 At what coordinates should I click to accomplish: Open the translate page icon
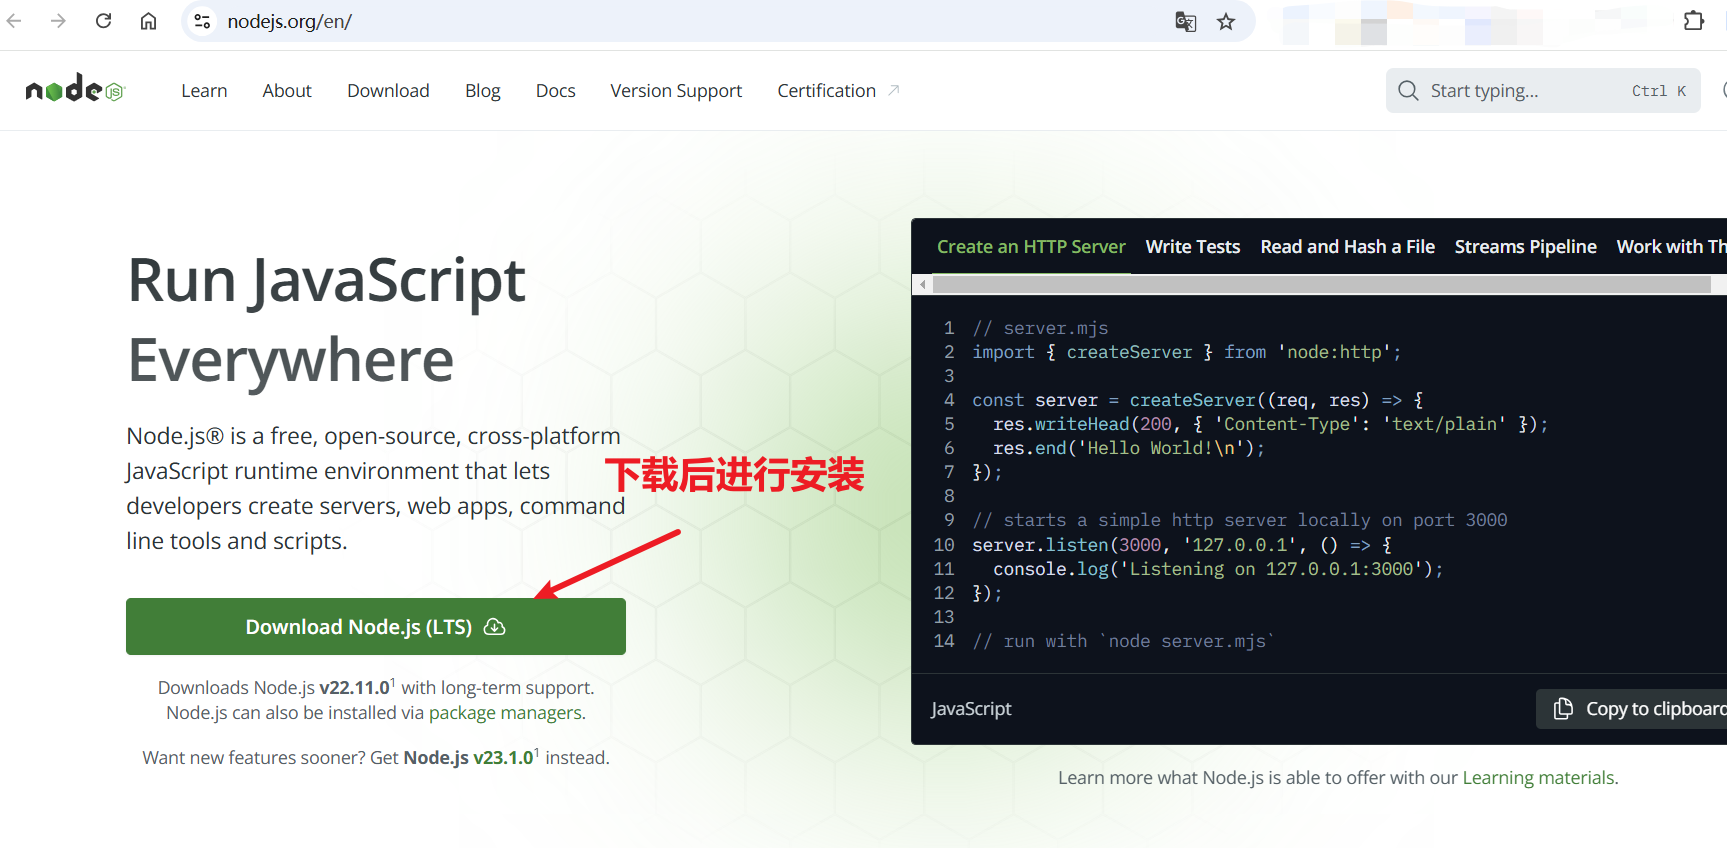point(1185,22)
